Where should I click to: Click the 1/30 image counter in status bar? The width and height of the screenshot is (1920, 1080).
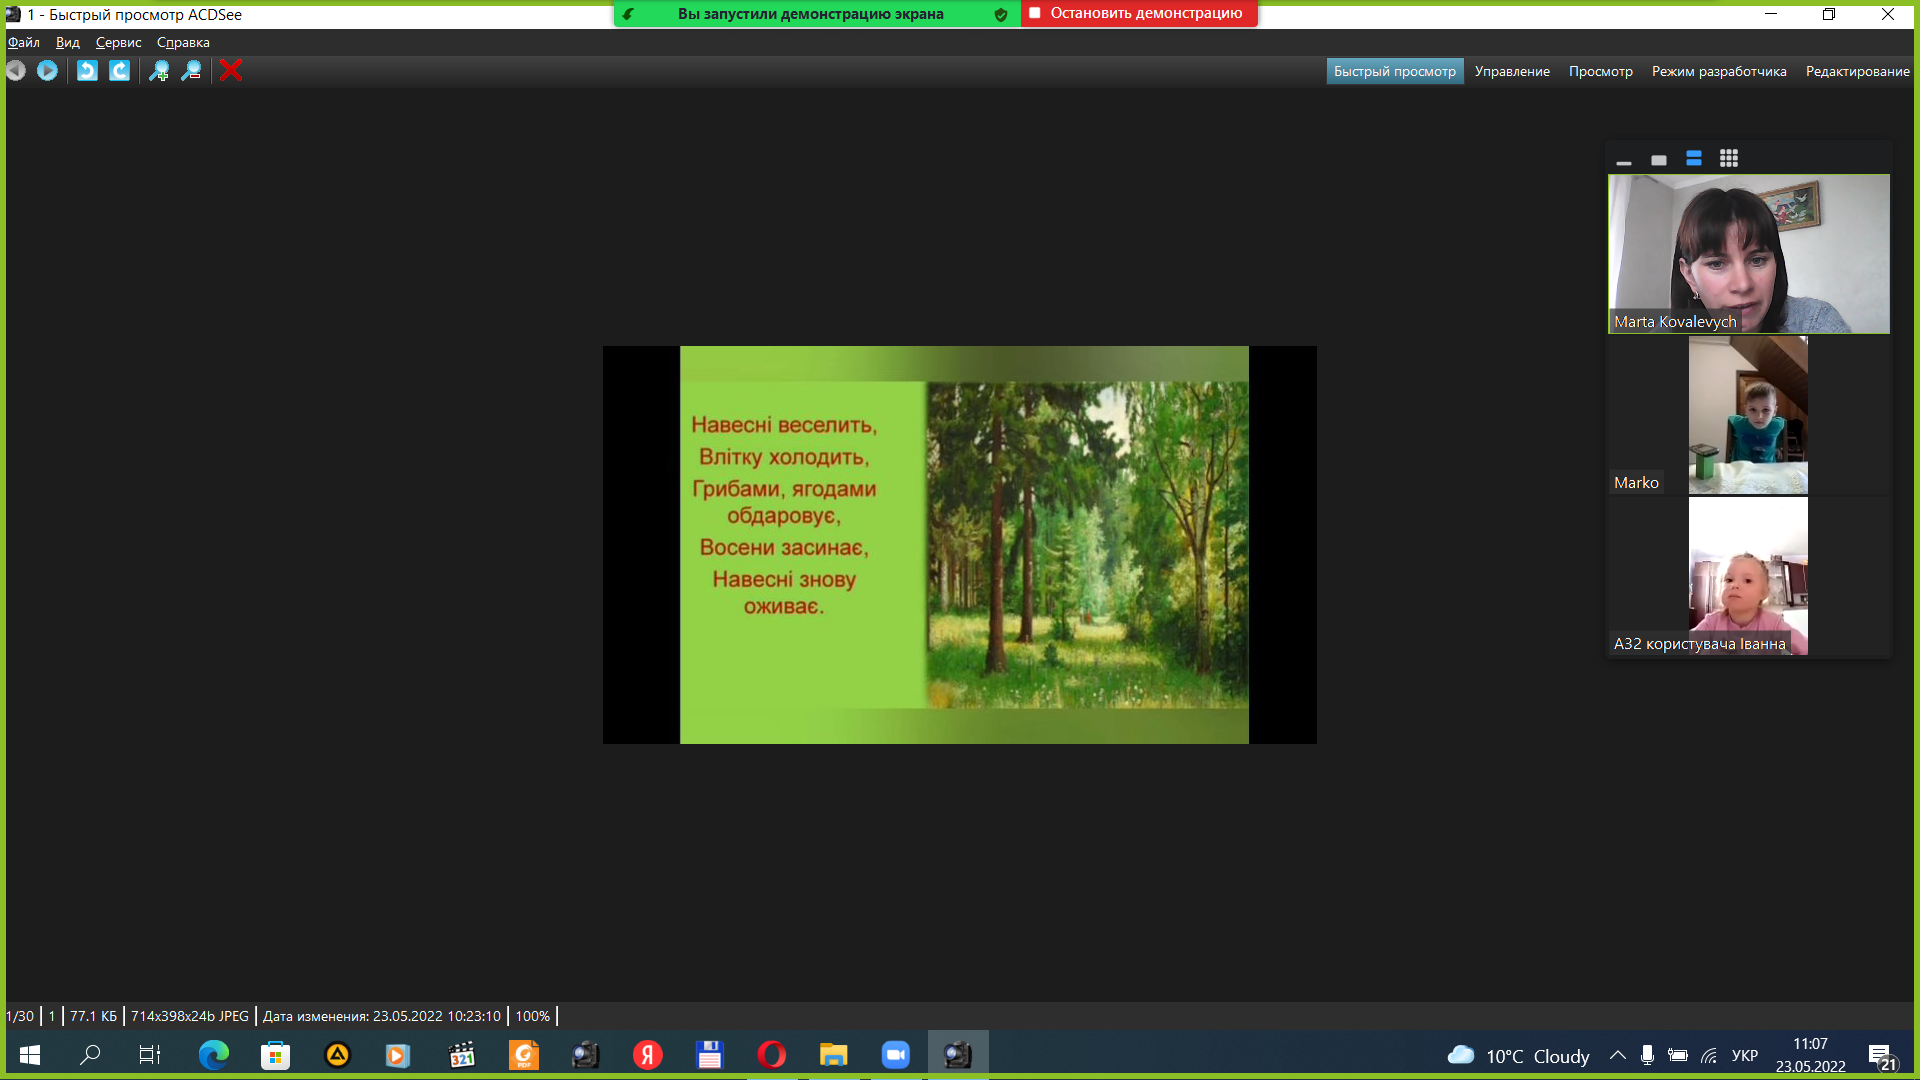(x=20, y=1016)
